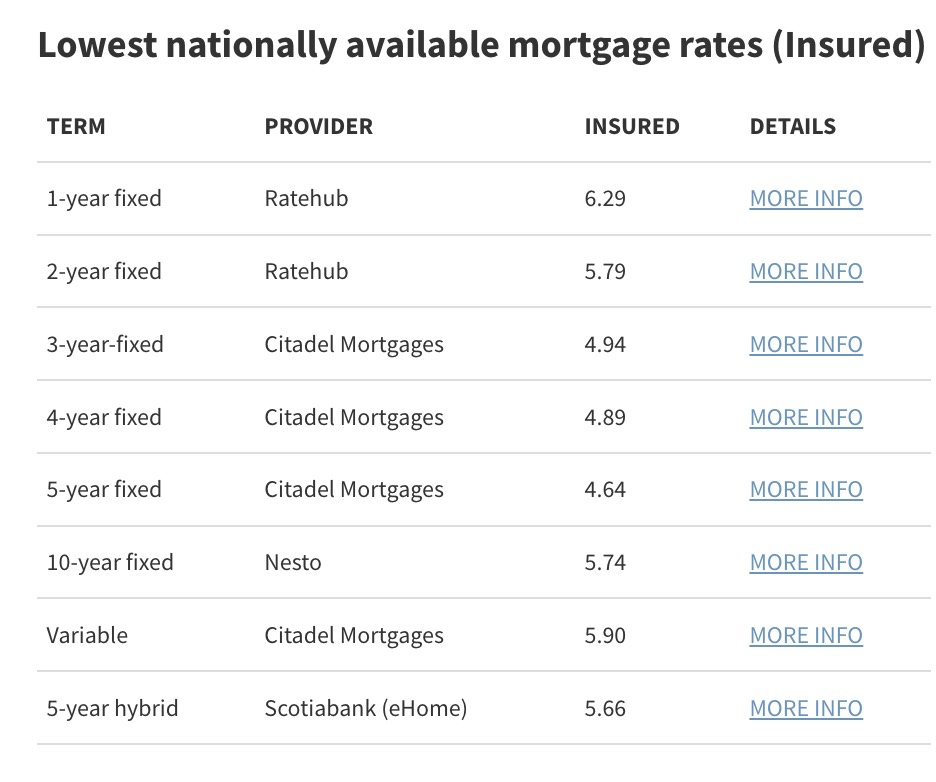Viewport: 936px width, 782px height.
Task: Click the 4.64 rate in 5-year fixed row
Action: (605, 490)
